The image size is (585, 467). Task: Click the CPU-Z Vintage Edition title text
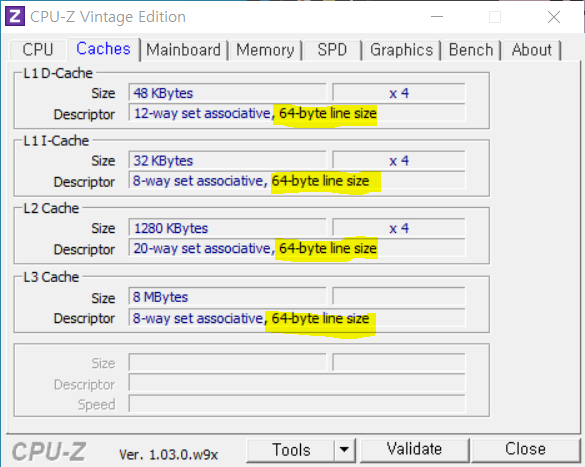point(108,17)
